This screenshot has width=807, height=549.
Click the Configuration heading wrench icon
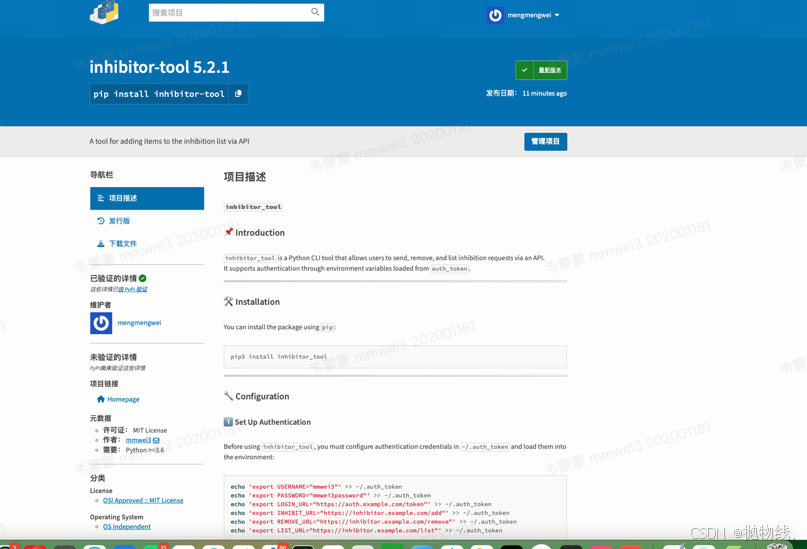(229, 396)
